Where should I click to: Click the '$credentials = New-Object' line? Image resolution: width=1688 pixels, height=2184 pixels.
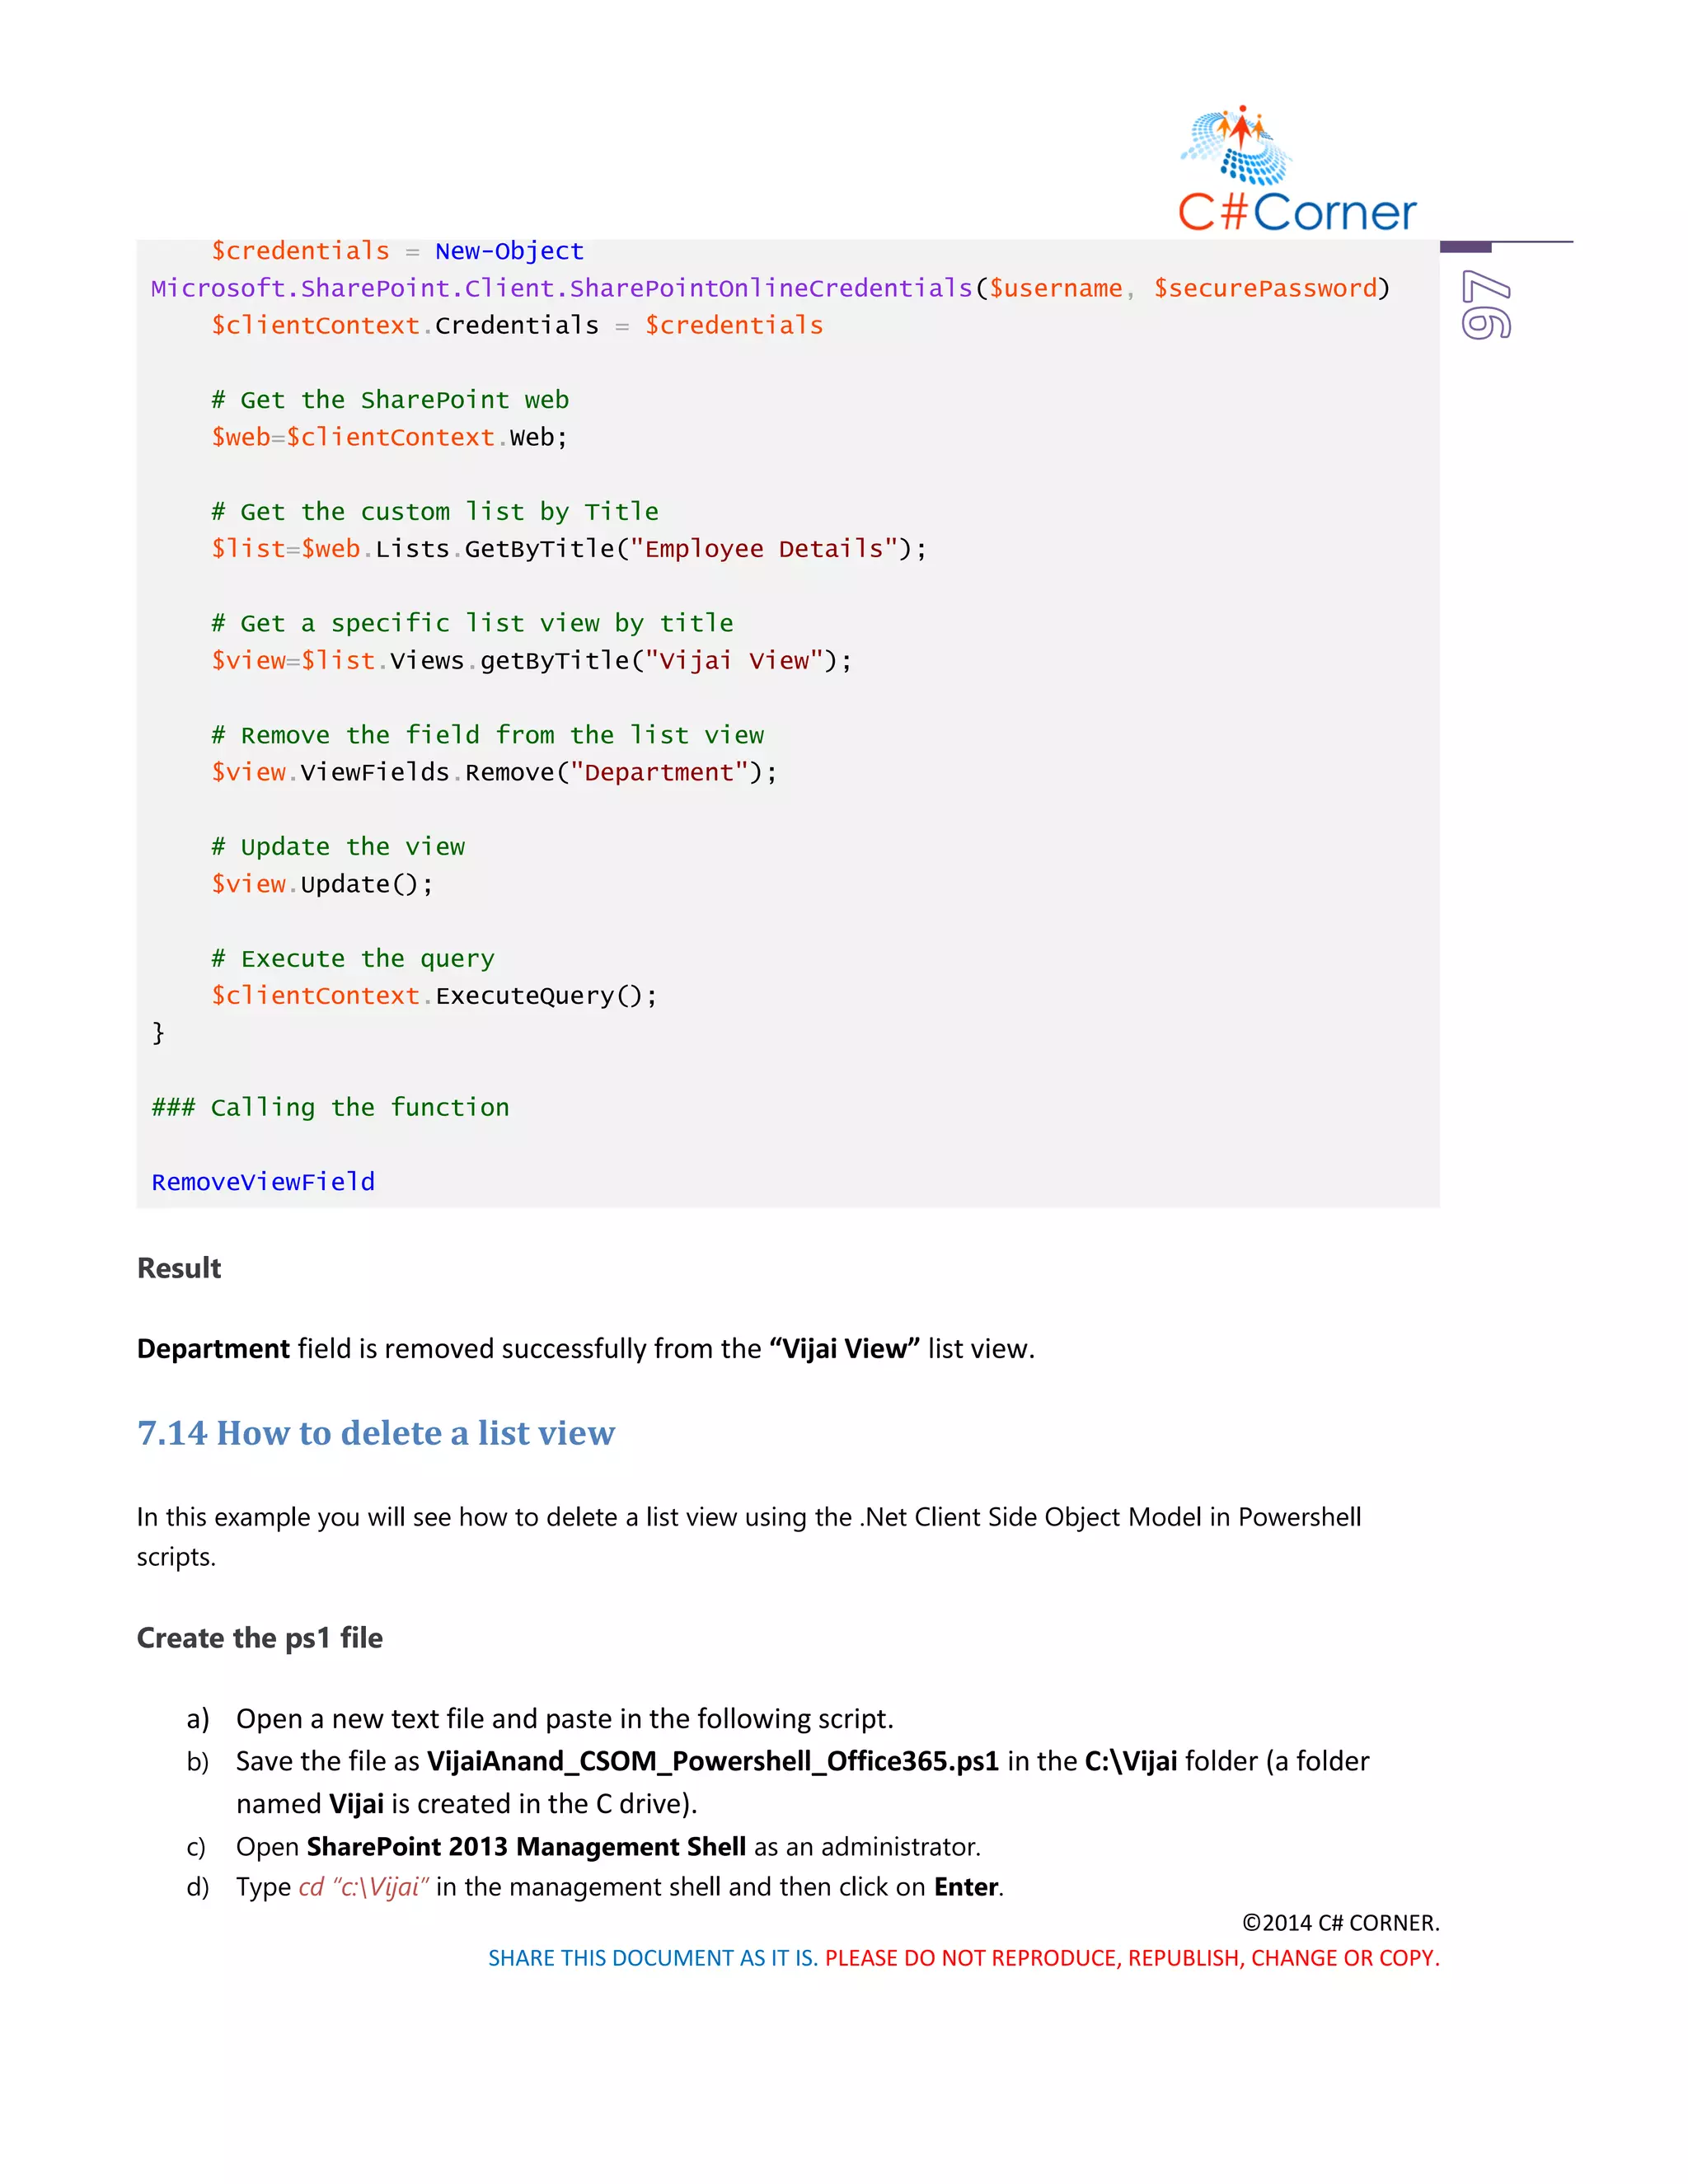point(397,251)
